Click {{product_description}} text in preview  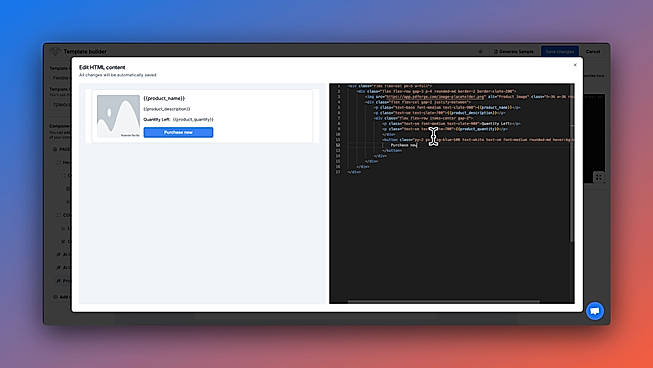coord(167,109)
